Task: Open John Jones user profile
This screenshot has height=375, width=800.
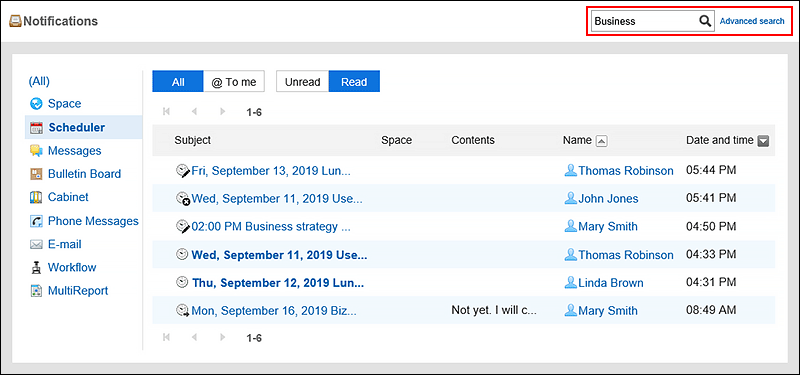Action: pos(608,198)
